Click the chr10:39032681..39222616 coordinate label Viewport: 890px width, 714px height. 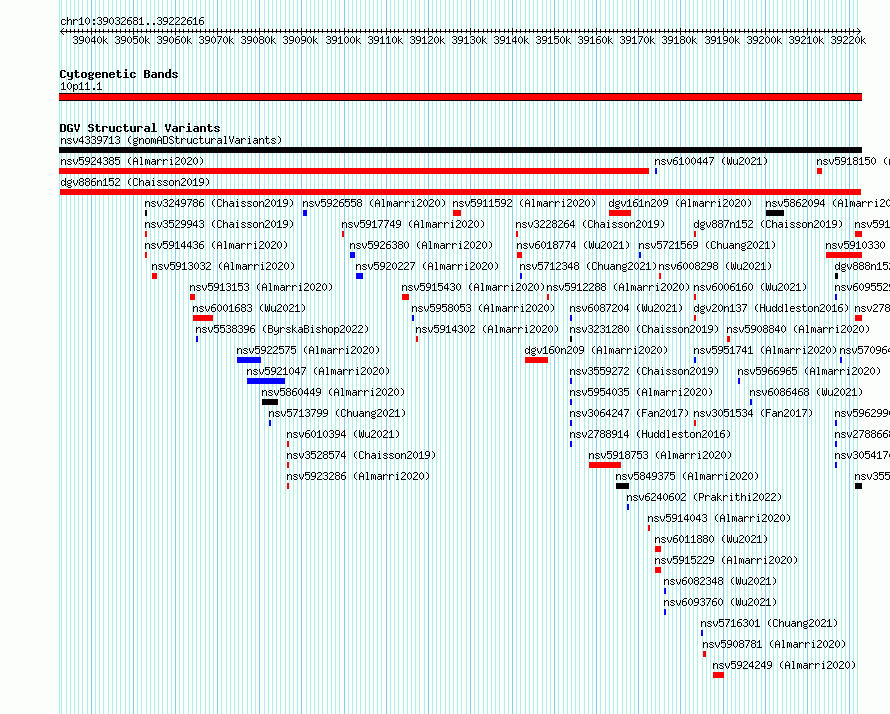[x=132, y=21]
